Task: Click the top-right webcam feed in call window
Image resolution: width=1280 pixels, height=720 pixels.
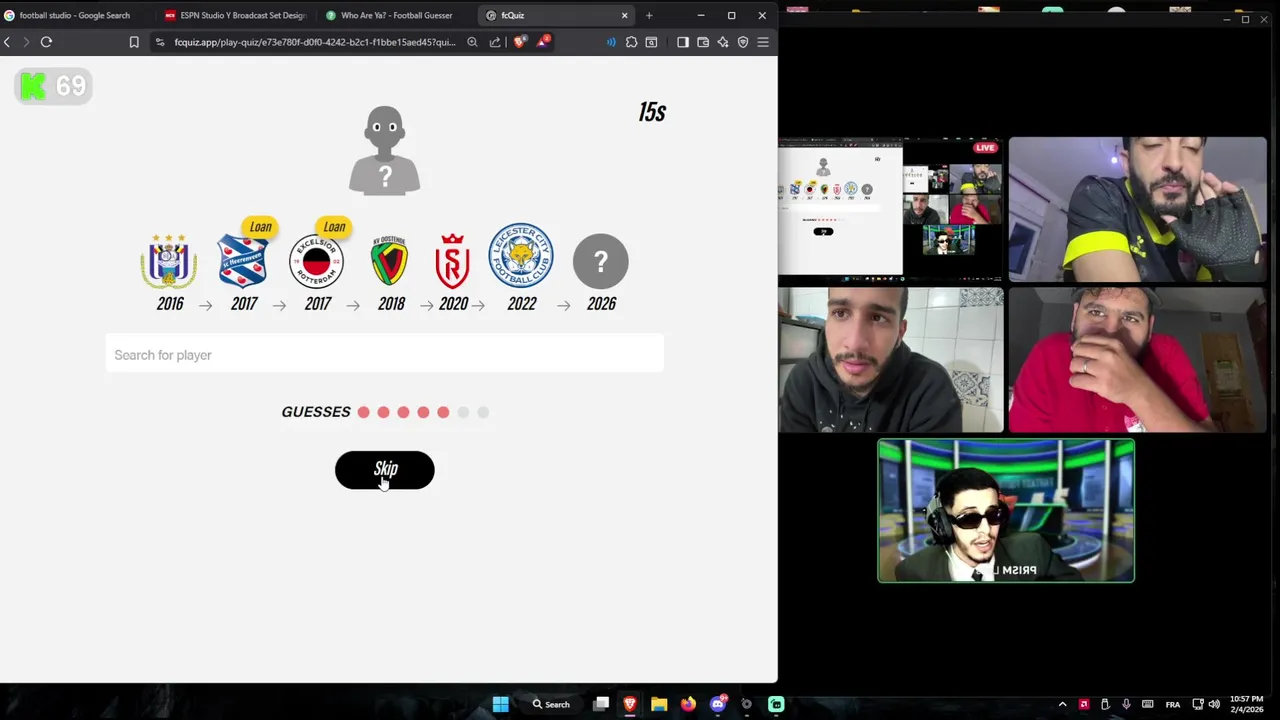Action: tap(1137, 209)
